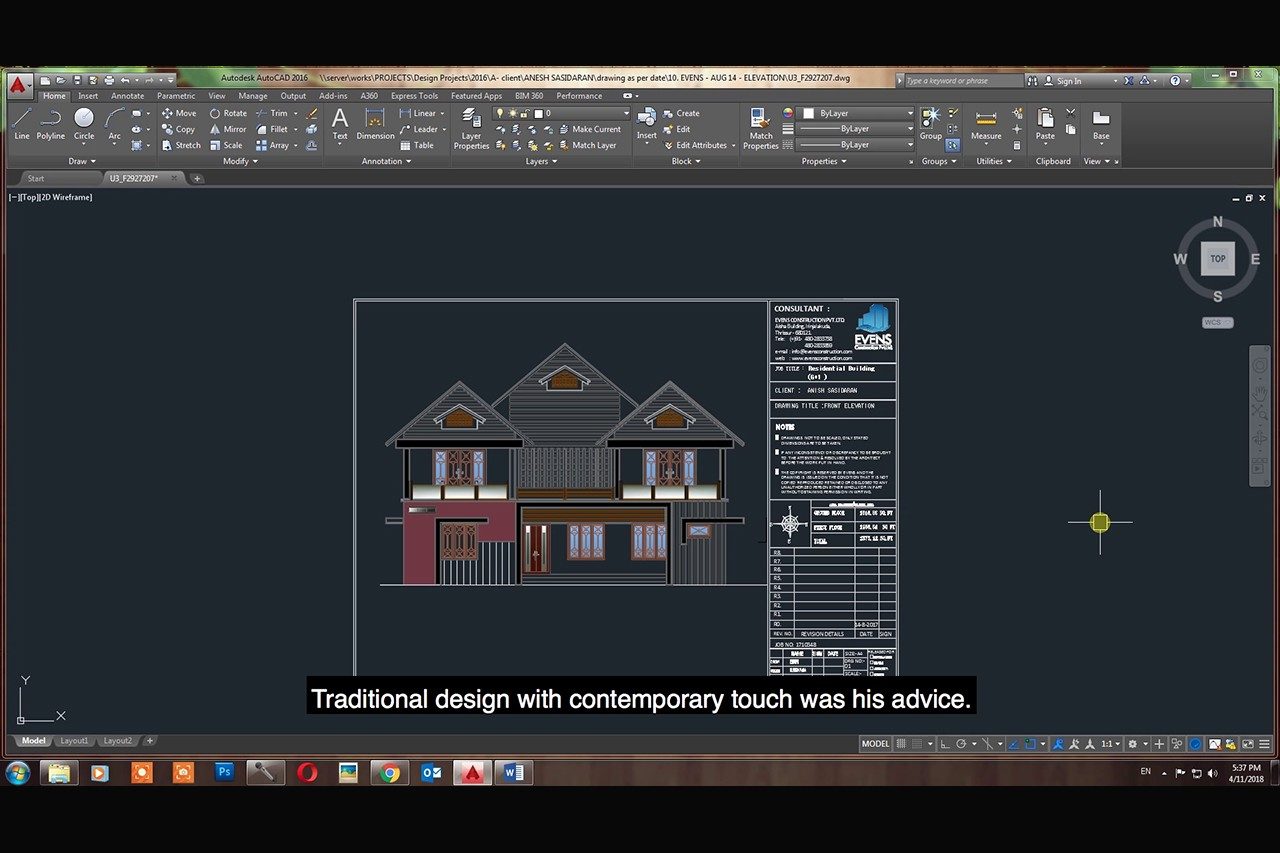The image size is (1280, 853).
Task: Select the Line drawing tool
Action: (x=22, y=123)
